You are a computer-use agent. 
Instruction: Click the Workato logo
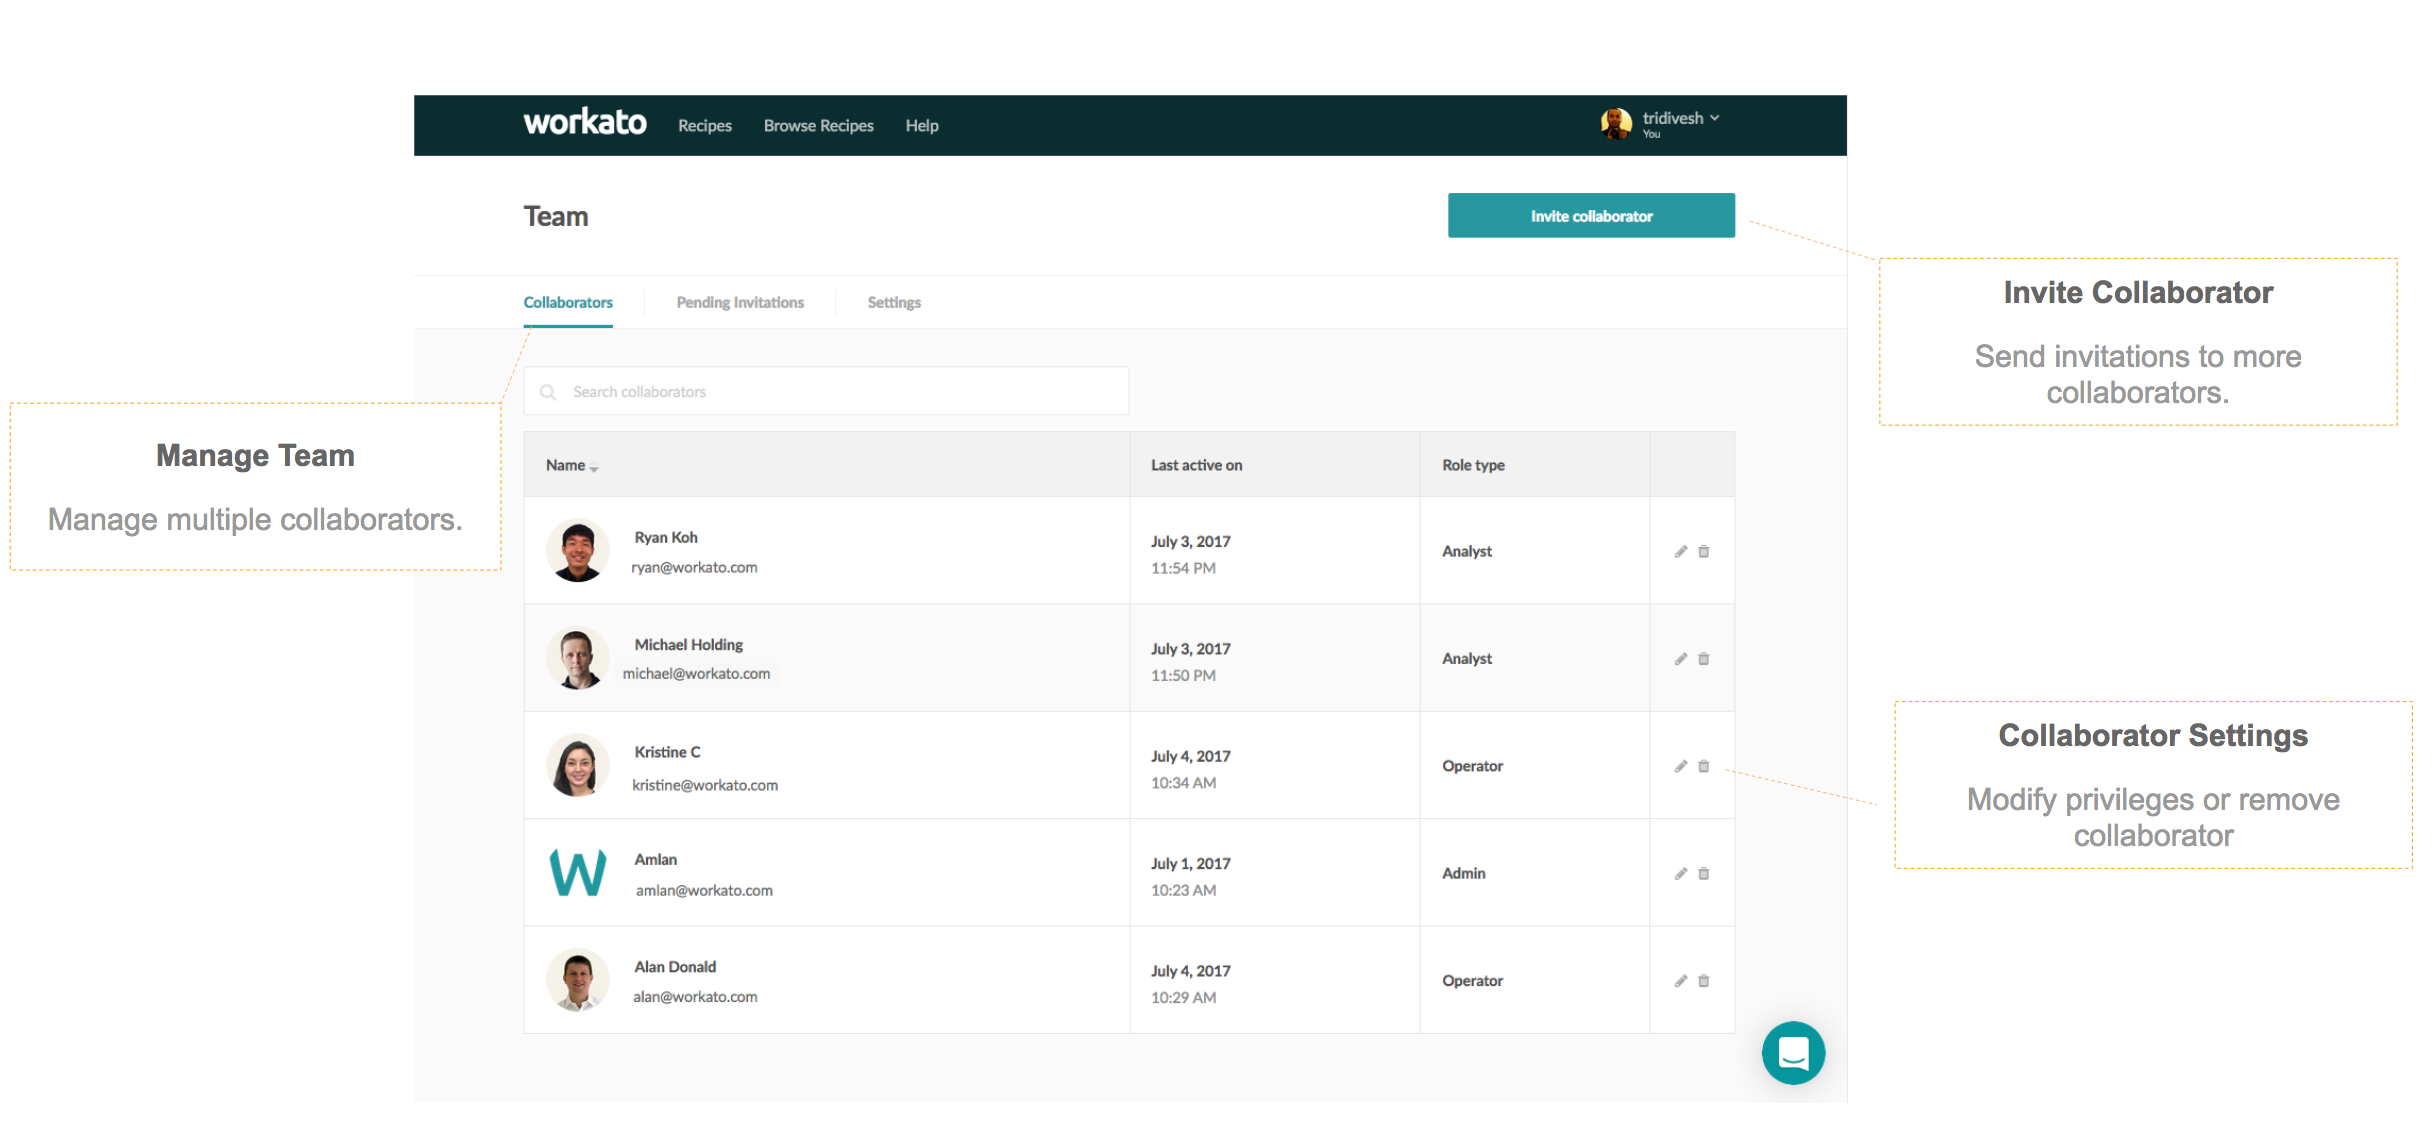coord(585,123)
